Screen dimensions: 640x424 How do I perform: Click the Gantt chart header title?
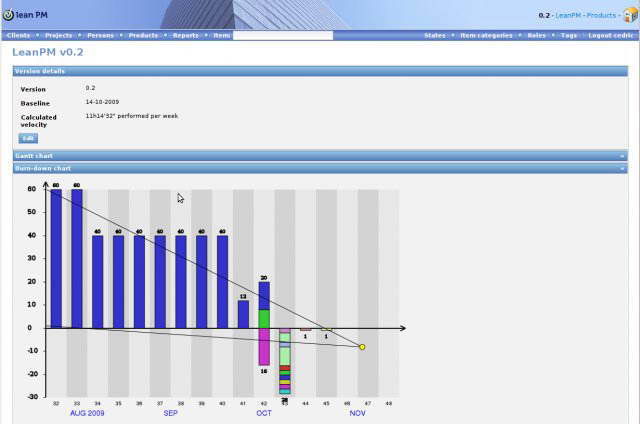tap(34, 156)
